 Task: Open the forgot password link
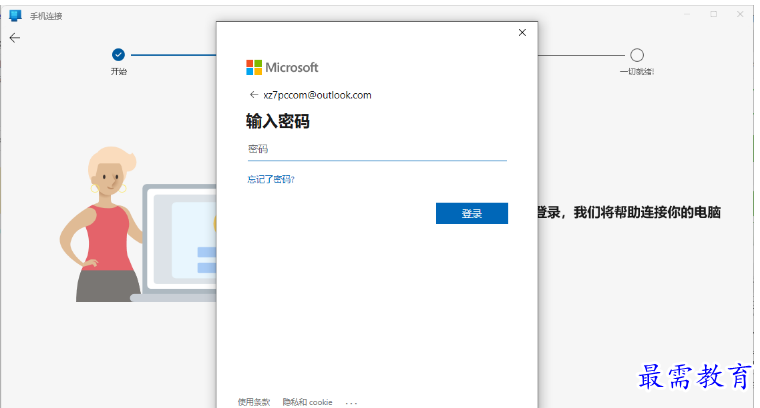tap(271, 179)
